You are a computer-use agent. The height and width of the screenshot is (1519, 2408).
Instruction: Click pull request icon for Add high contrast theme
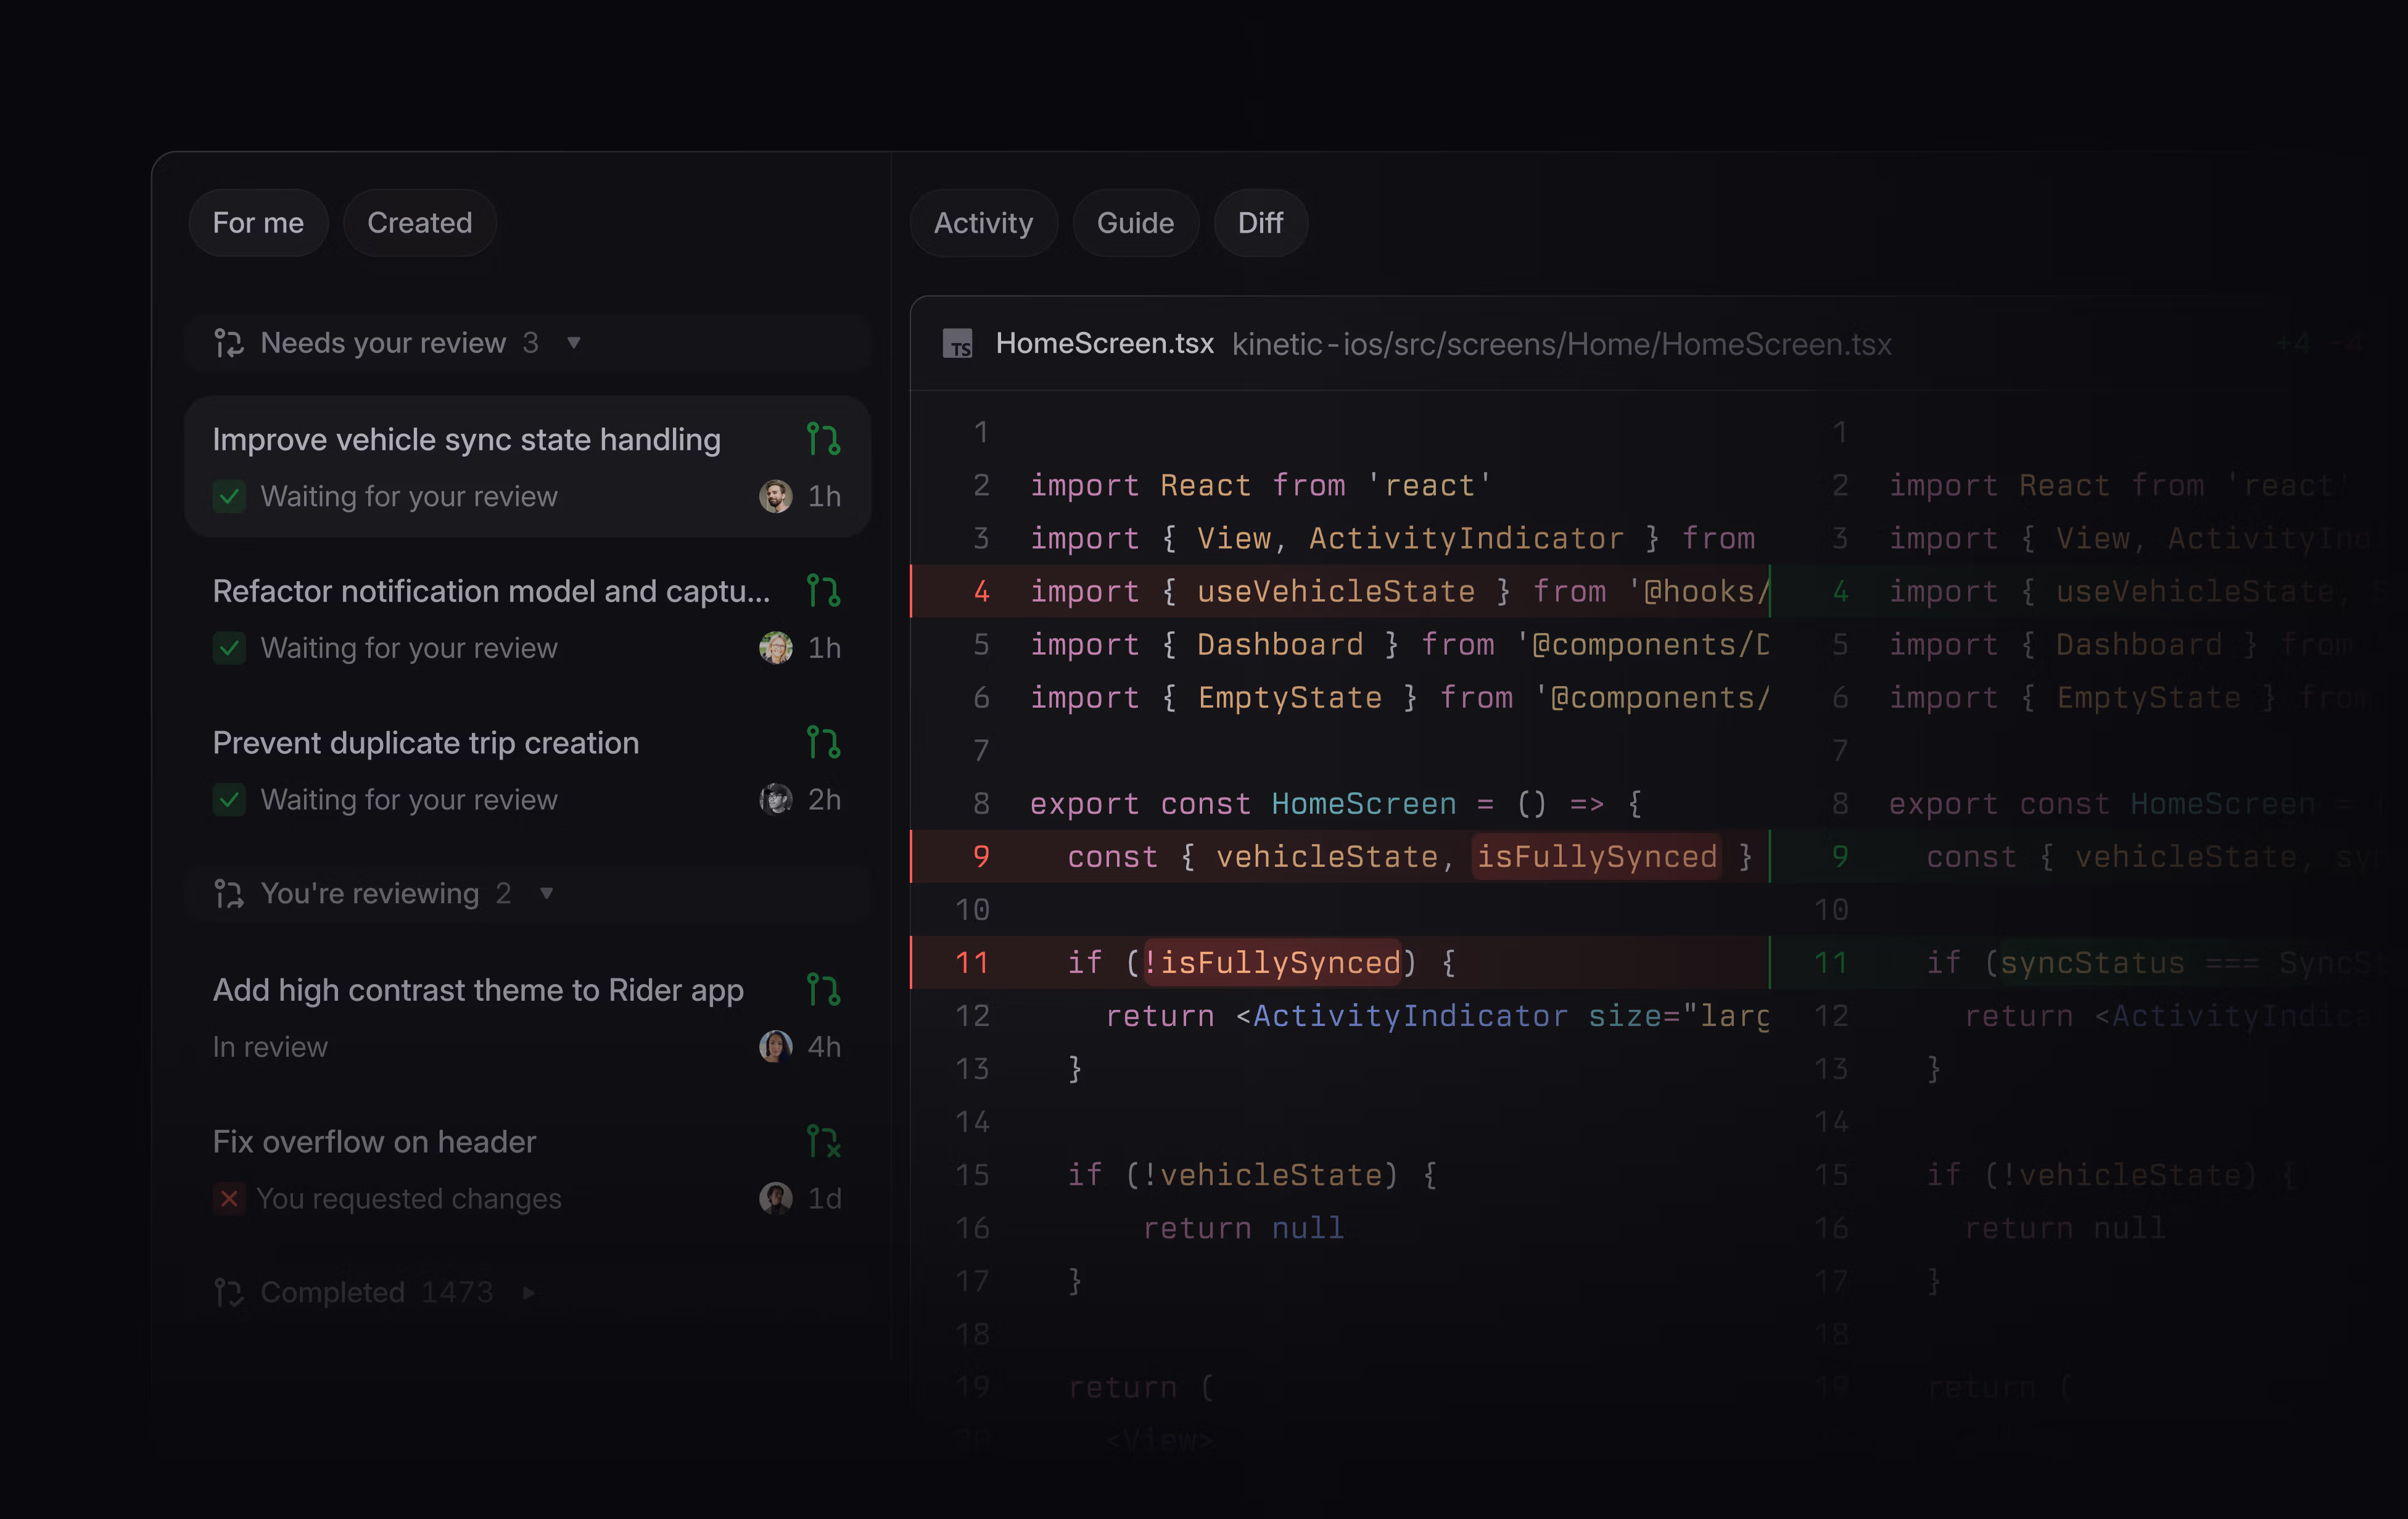(823, 990)
